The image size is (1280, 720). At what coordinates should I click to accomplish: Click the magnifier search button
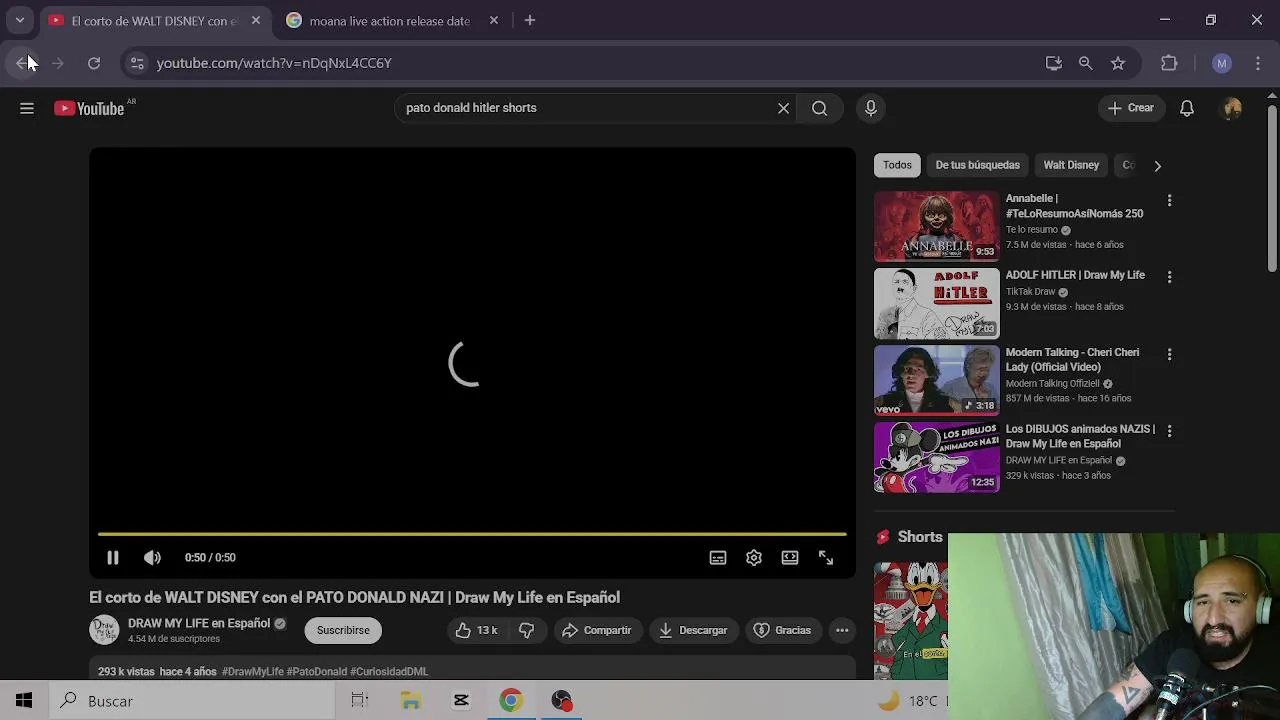(819, 108)
